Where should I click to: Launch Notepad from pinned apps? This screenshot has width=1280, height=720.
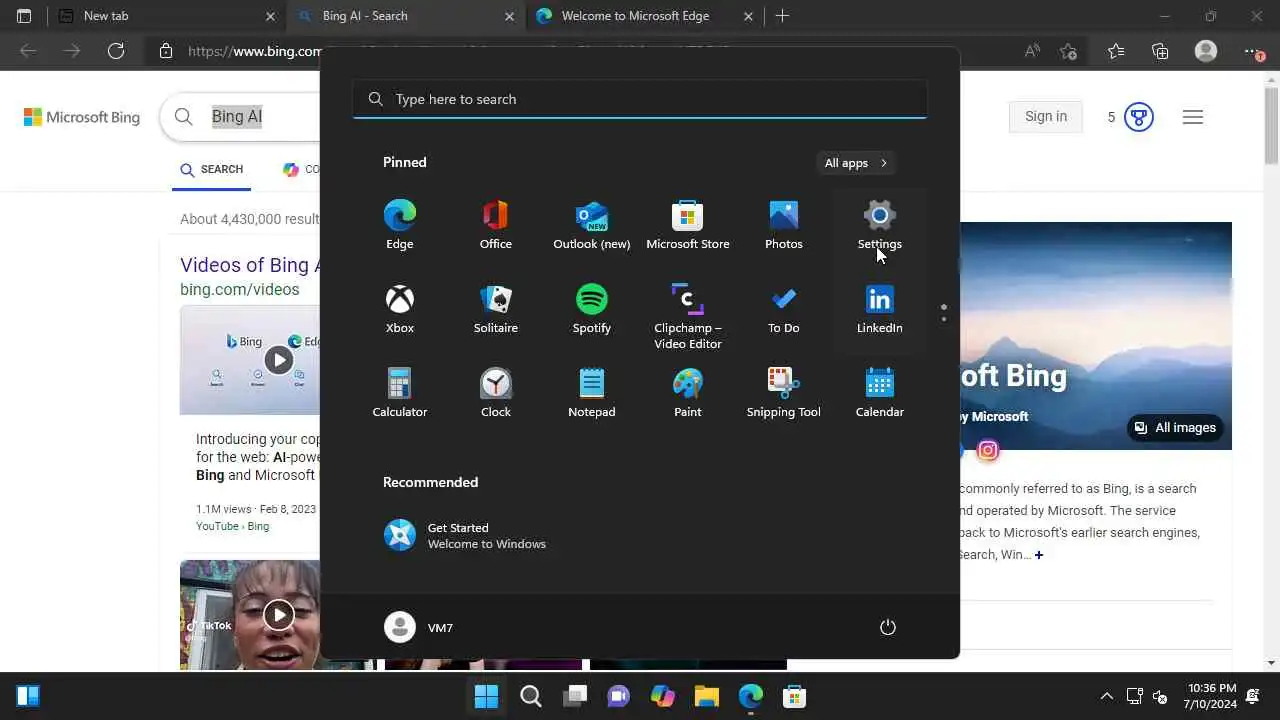pyautogui.click(x=591, y=393)
